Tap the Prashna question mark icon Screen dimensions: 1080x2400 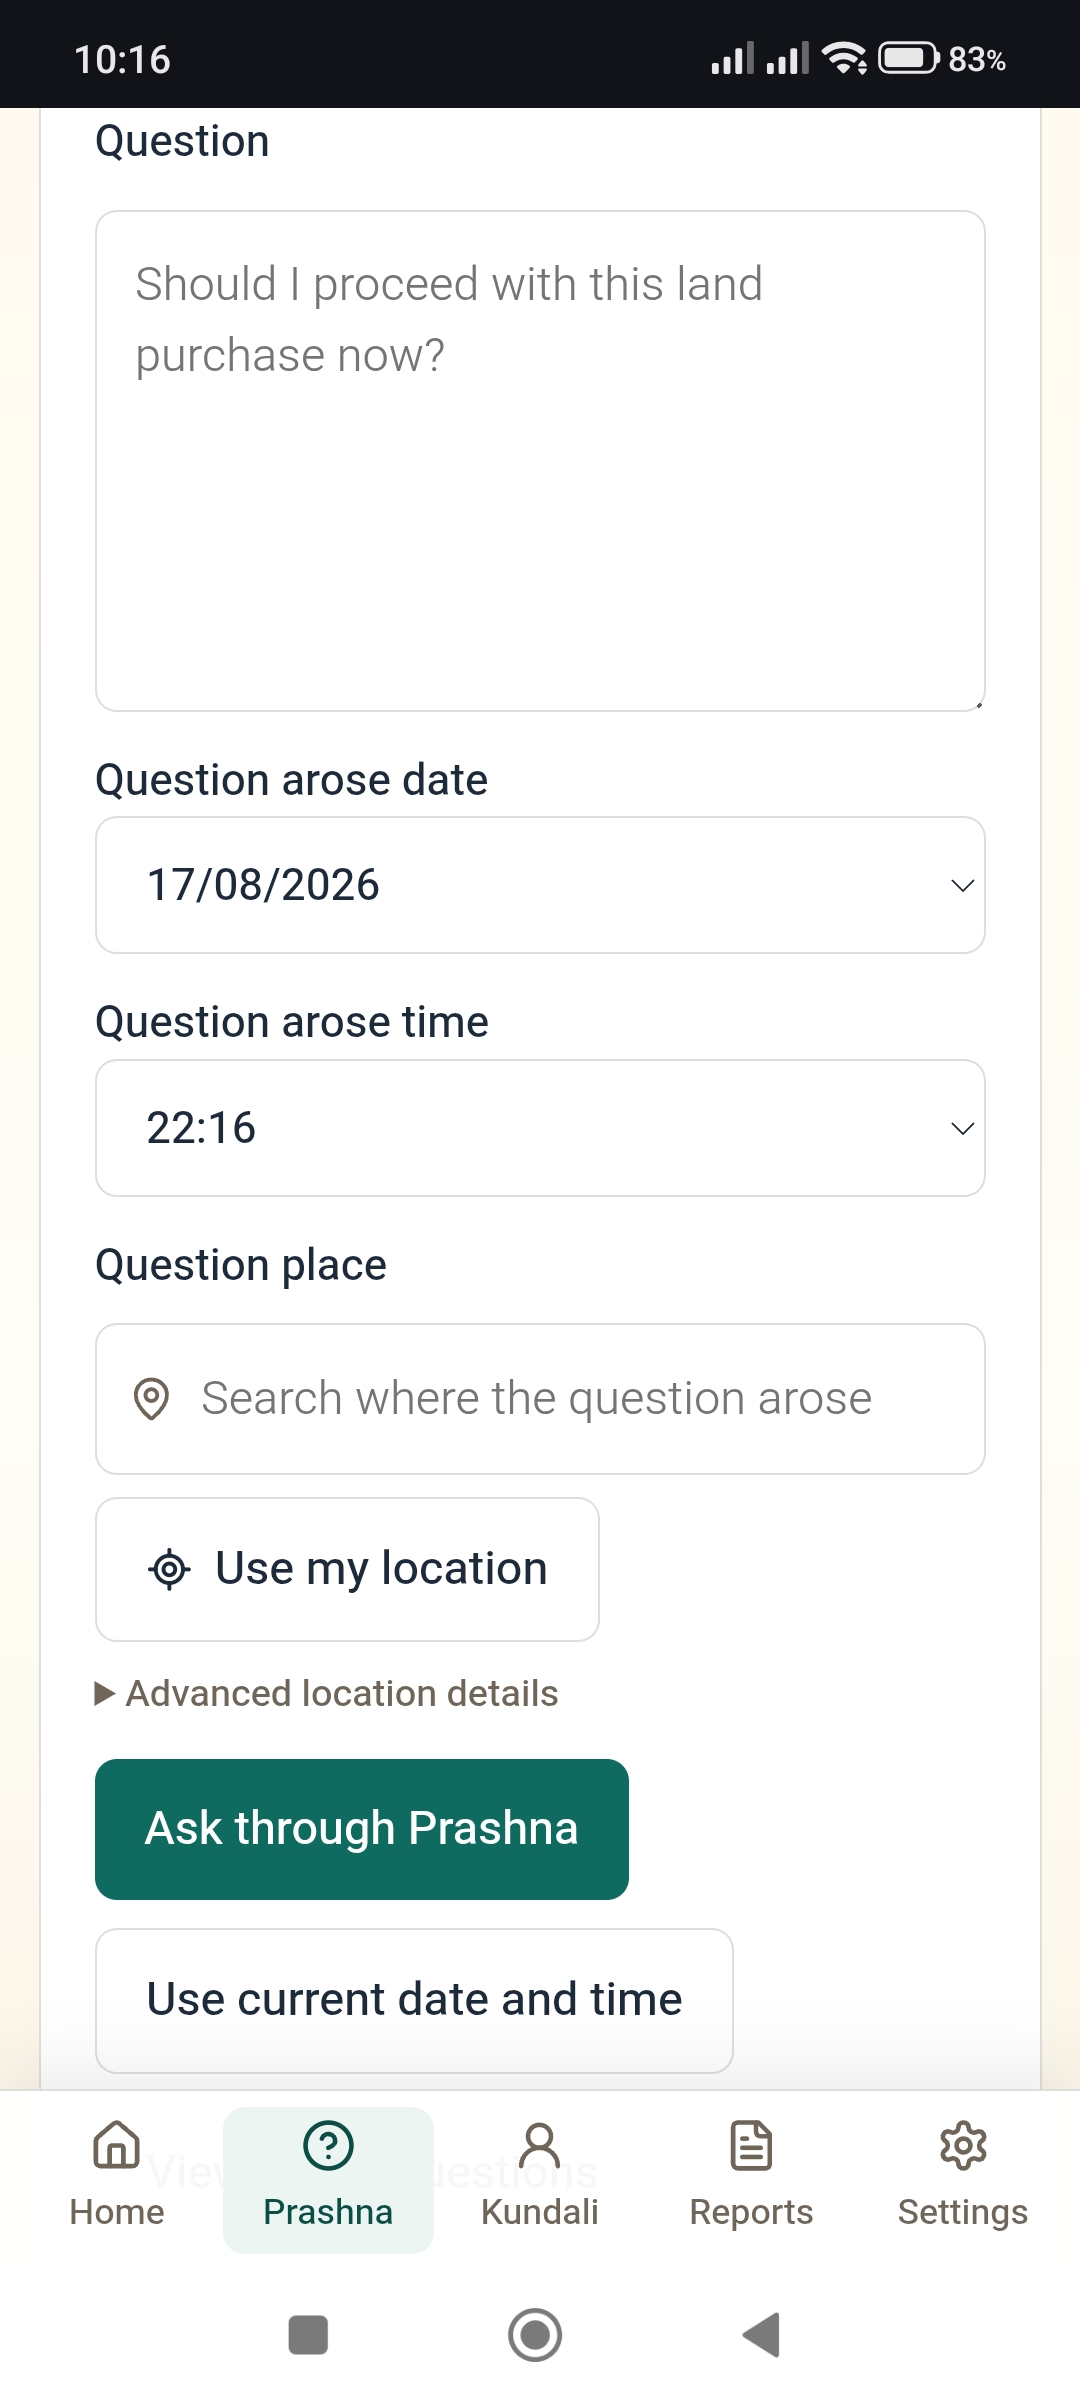click(328, 2145)
